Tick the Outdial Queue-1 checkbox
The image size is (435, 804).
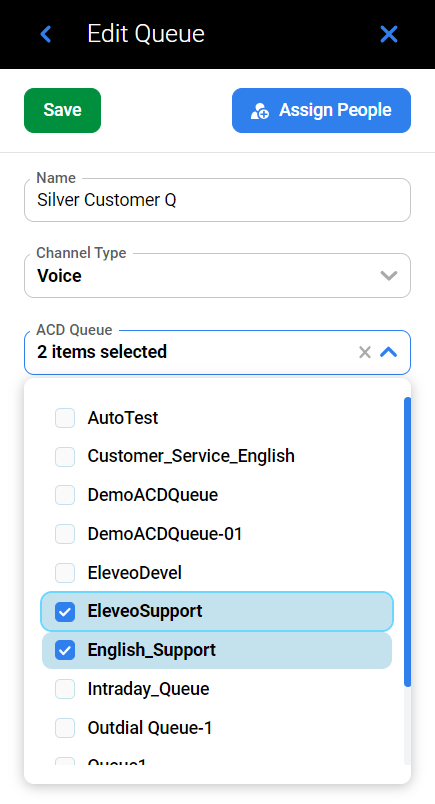65,728
